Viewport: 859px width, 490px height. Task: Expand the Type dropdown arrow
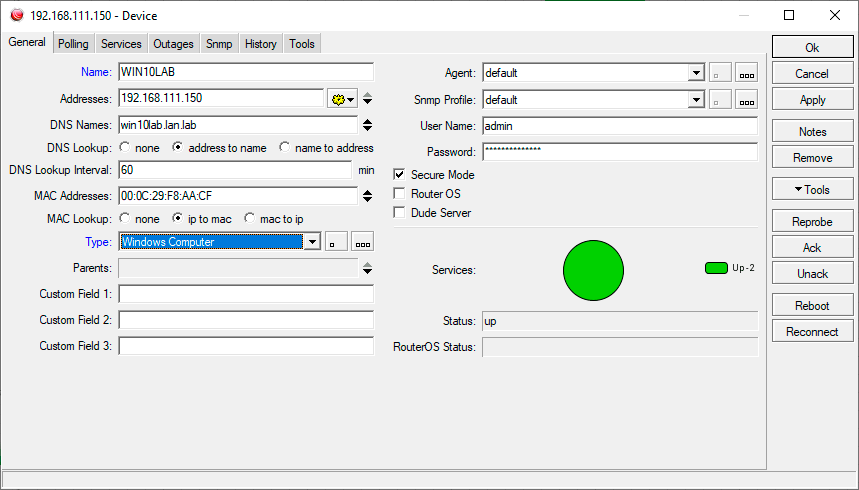(x=312, y=242)
